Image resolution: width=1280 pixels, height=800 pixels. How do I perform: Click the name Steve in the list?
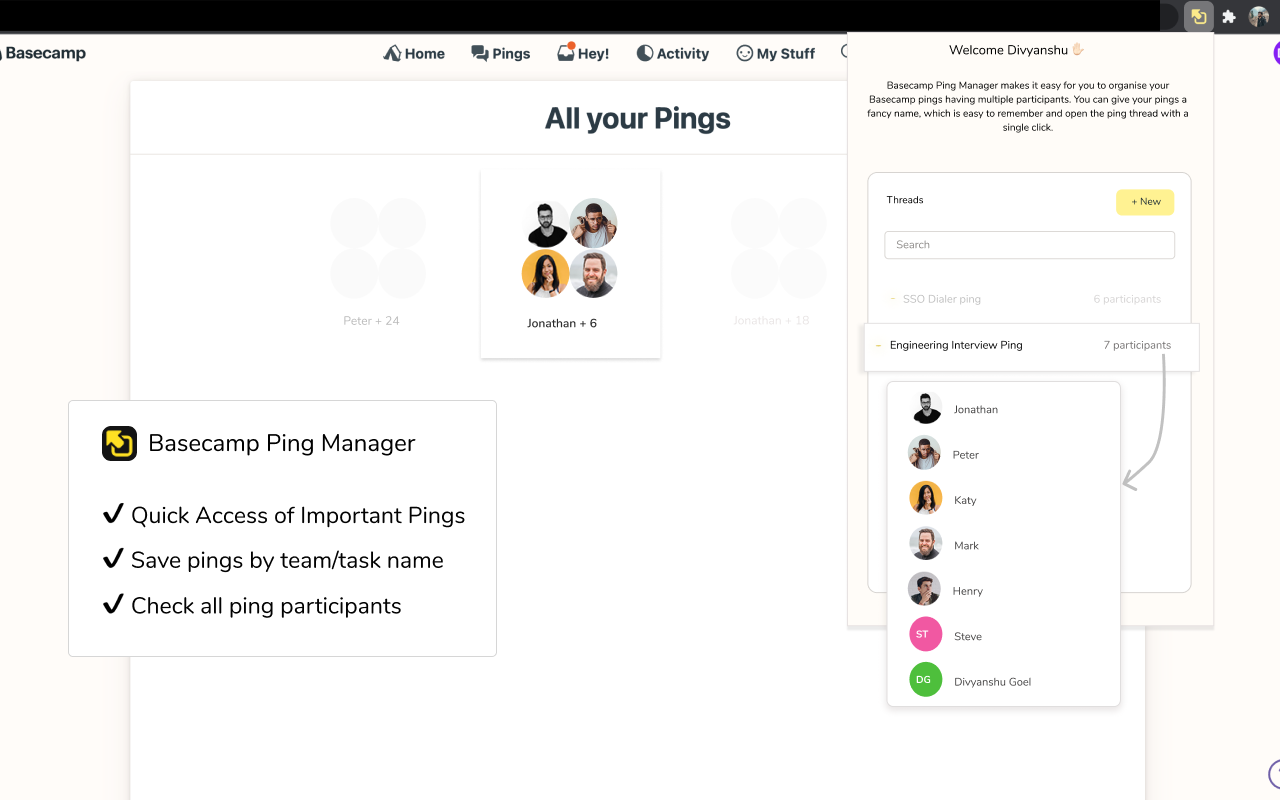pos(968,637)
